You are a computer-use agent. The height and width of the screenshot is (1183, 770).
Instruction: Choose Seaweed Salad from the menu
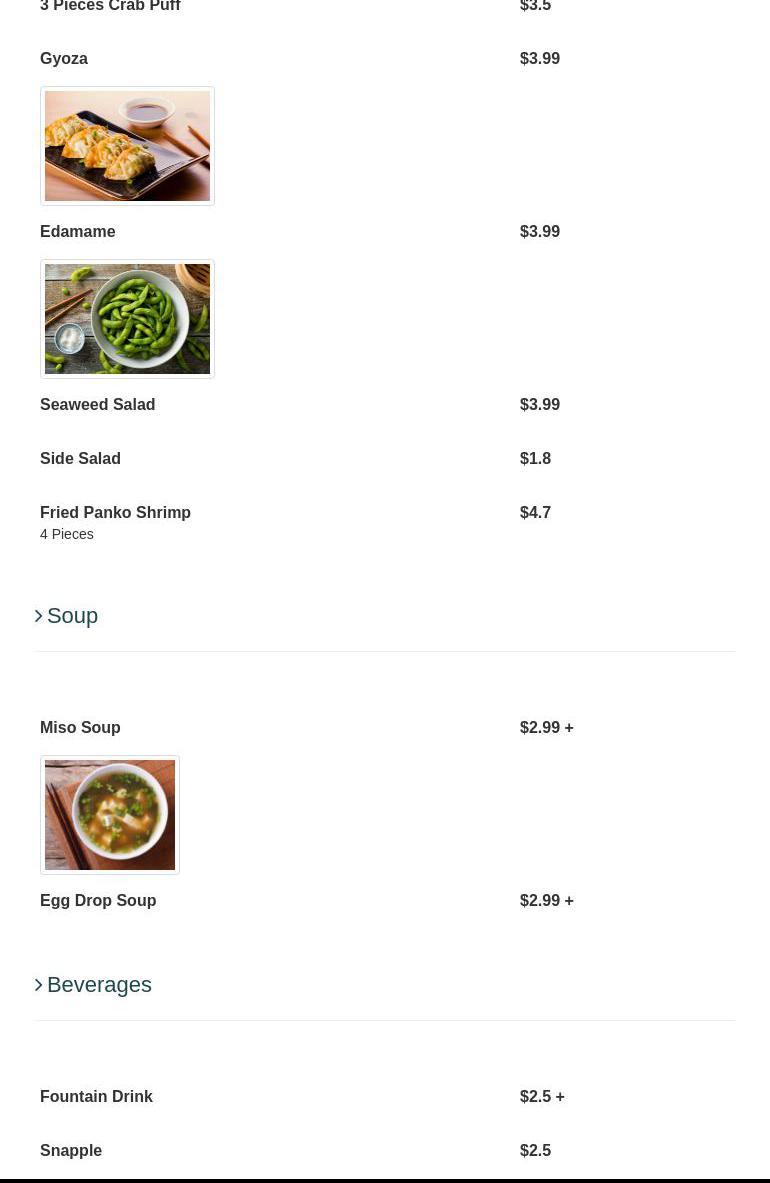(97, 405)
